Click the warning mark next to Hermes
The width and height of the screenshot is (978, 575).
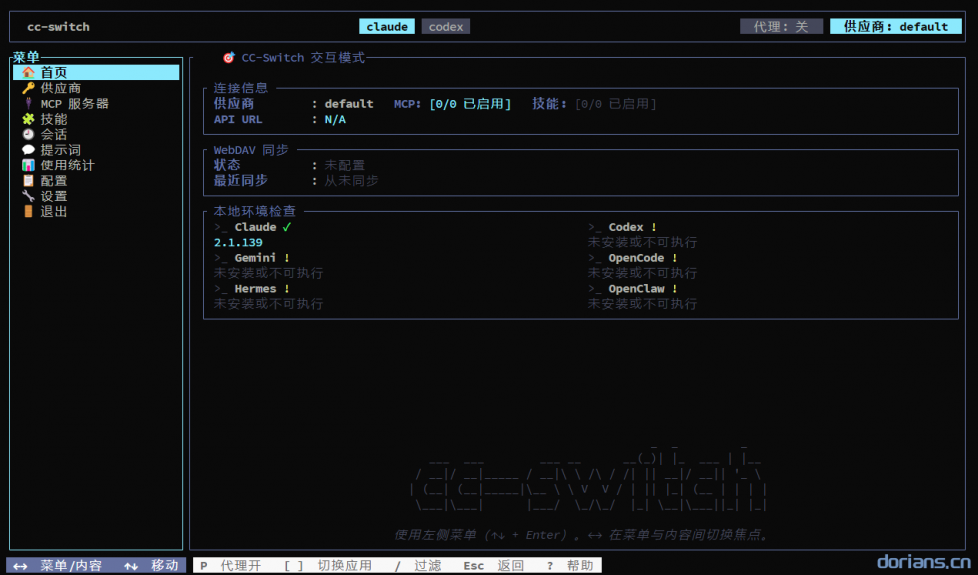(287, 289)
